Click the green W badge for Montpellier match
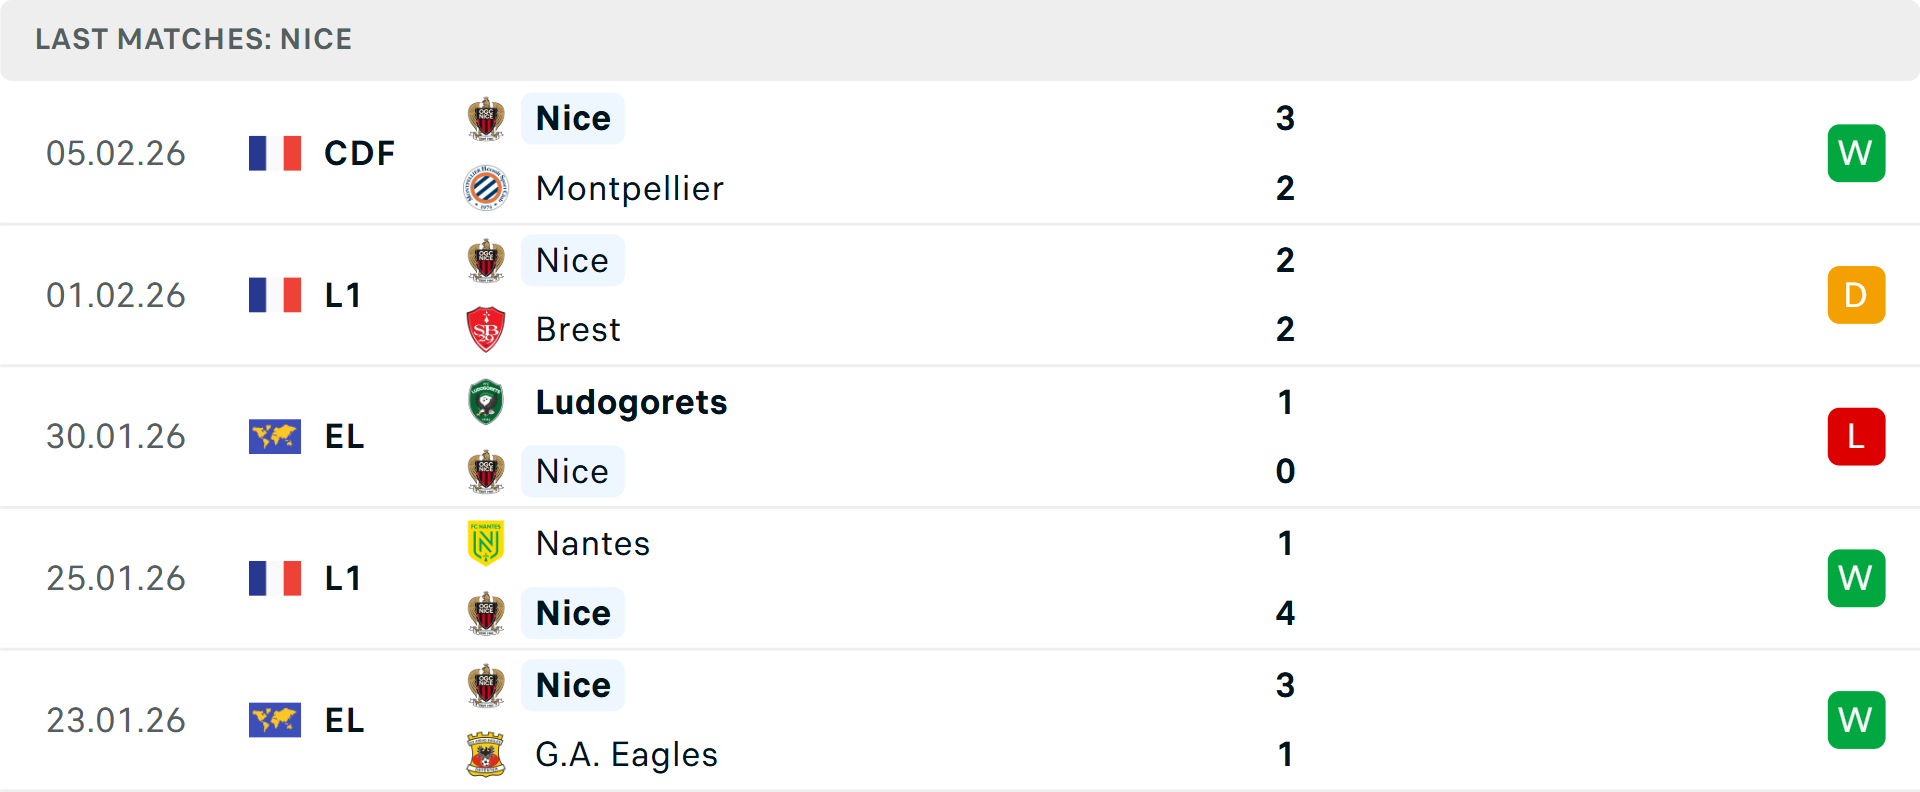This screenshot has width=1920, height=792. click(1856, 154)
